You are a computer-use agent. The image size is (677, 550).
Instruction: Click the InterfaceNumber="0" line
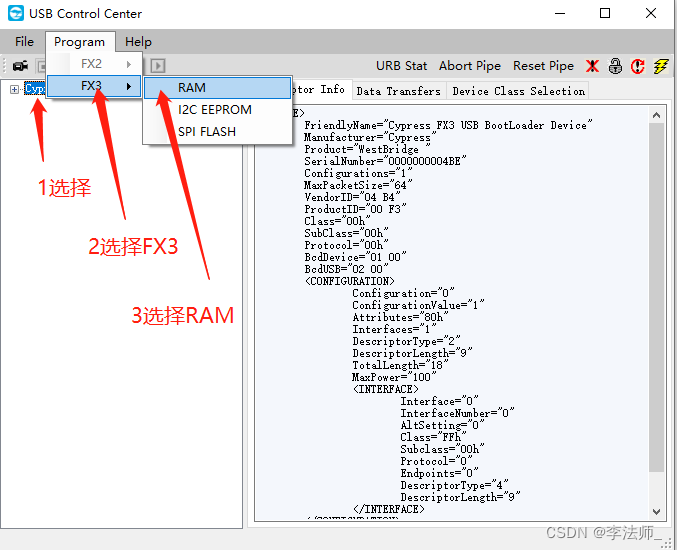pos(457,413)
